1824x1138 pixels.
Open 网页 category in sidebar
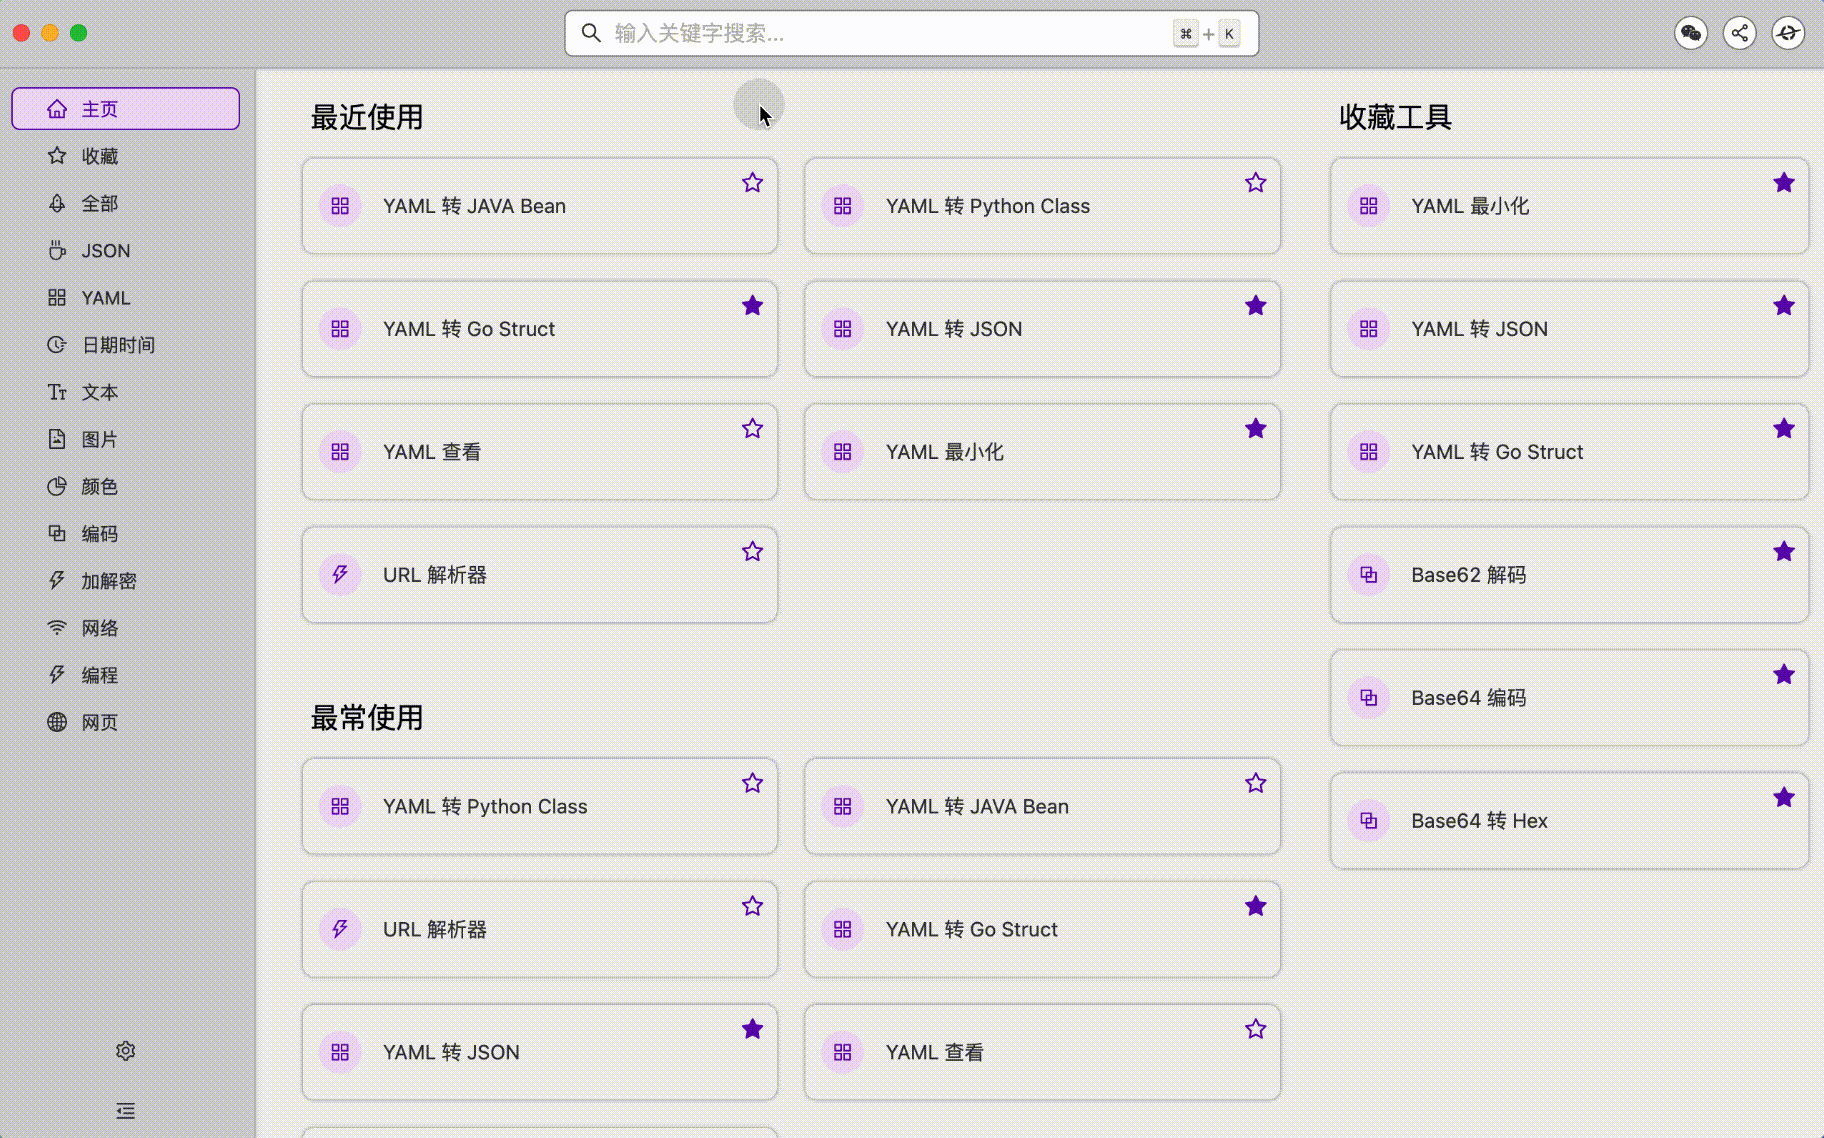(126, 722)
